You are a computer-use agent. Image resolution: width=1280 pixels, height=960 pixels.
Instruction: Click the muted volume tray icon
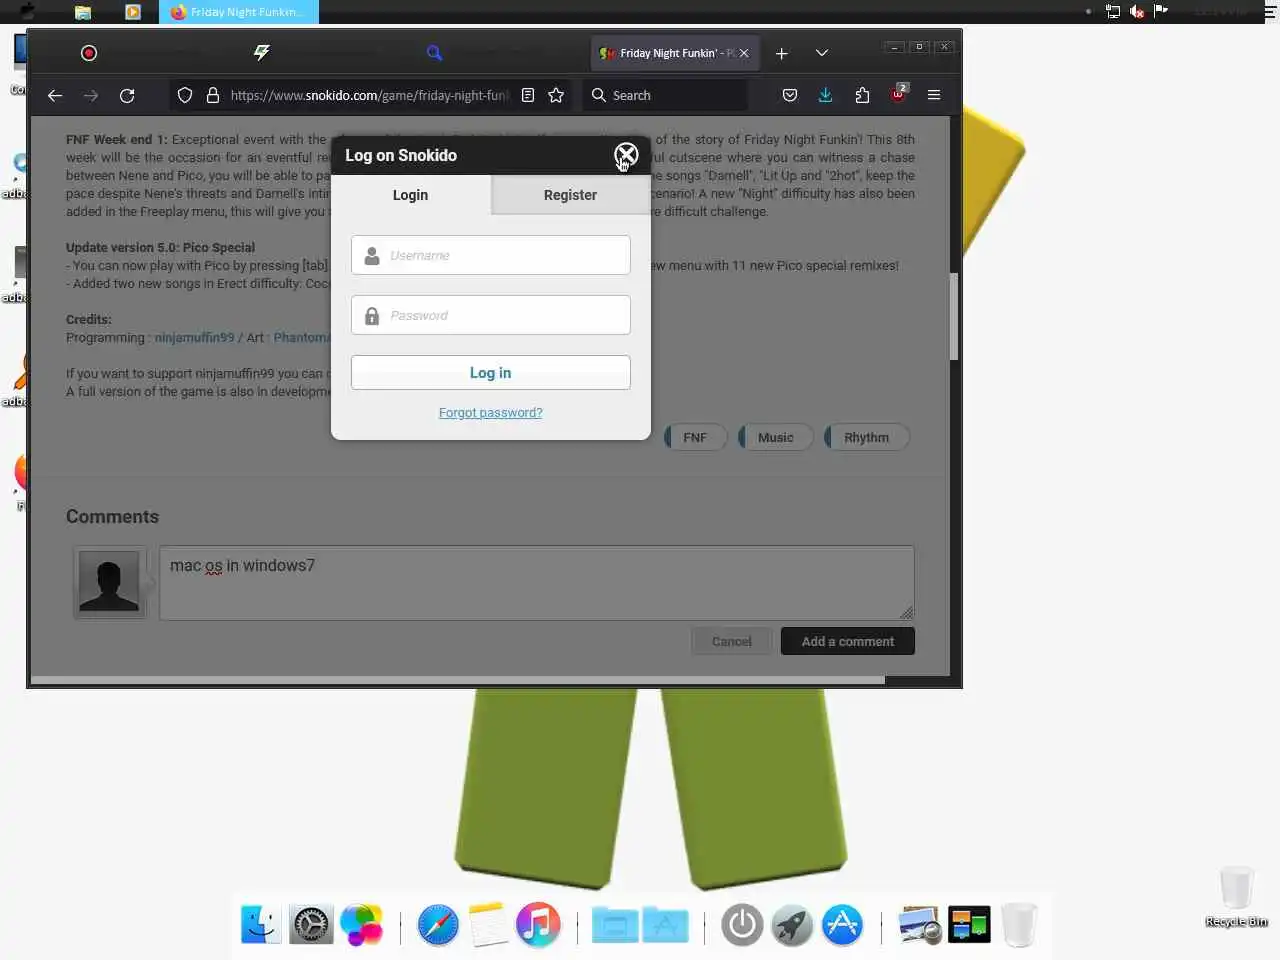pos(1137,11)
